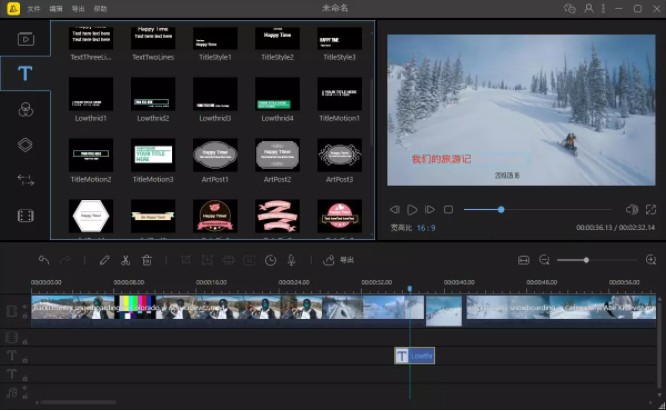This screenshot has height=411, width=666.
Task: Open the elements film-frame tab in sidebar
Action: pos(25,216)
